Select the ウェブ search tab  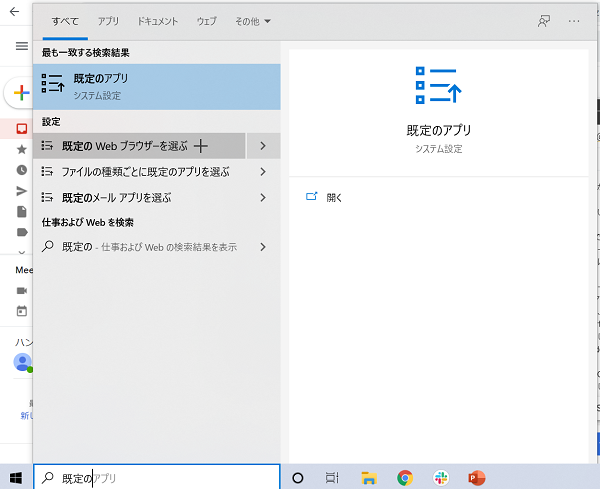click(206, 20)
